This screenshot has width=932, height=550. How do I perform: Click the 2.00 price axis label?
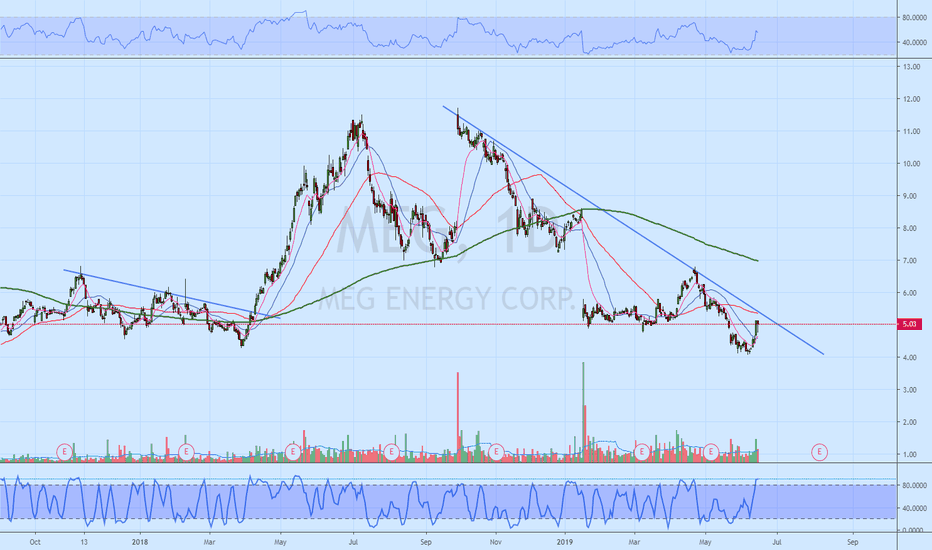click(912, 422)
